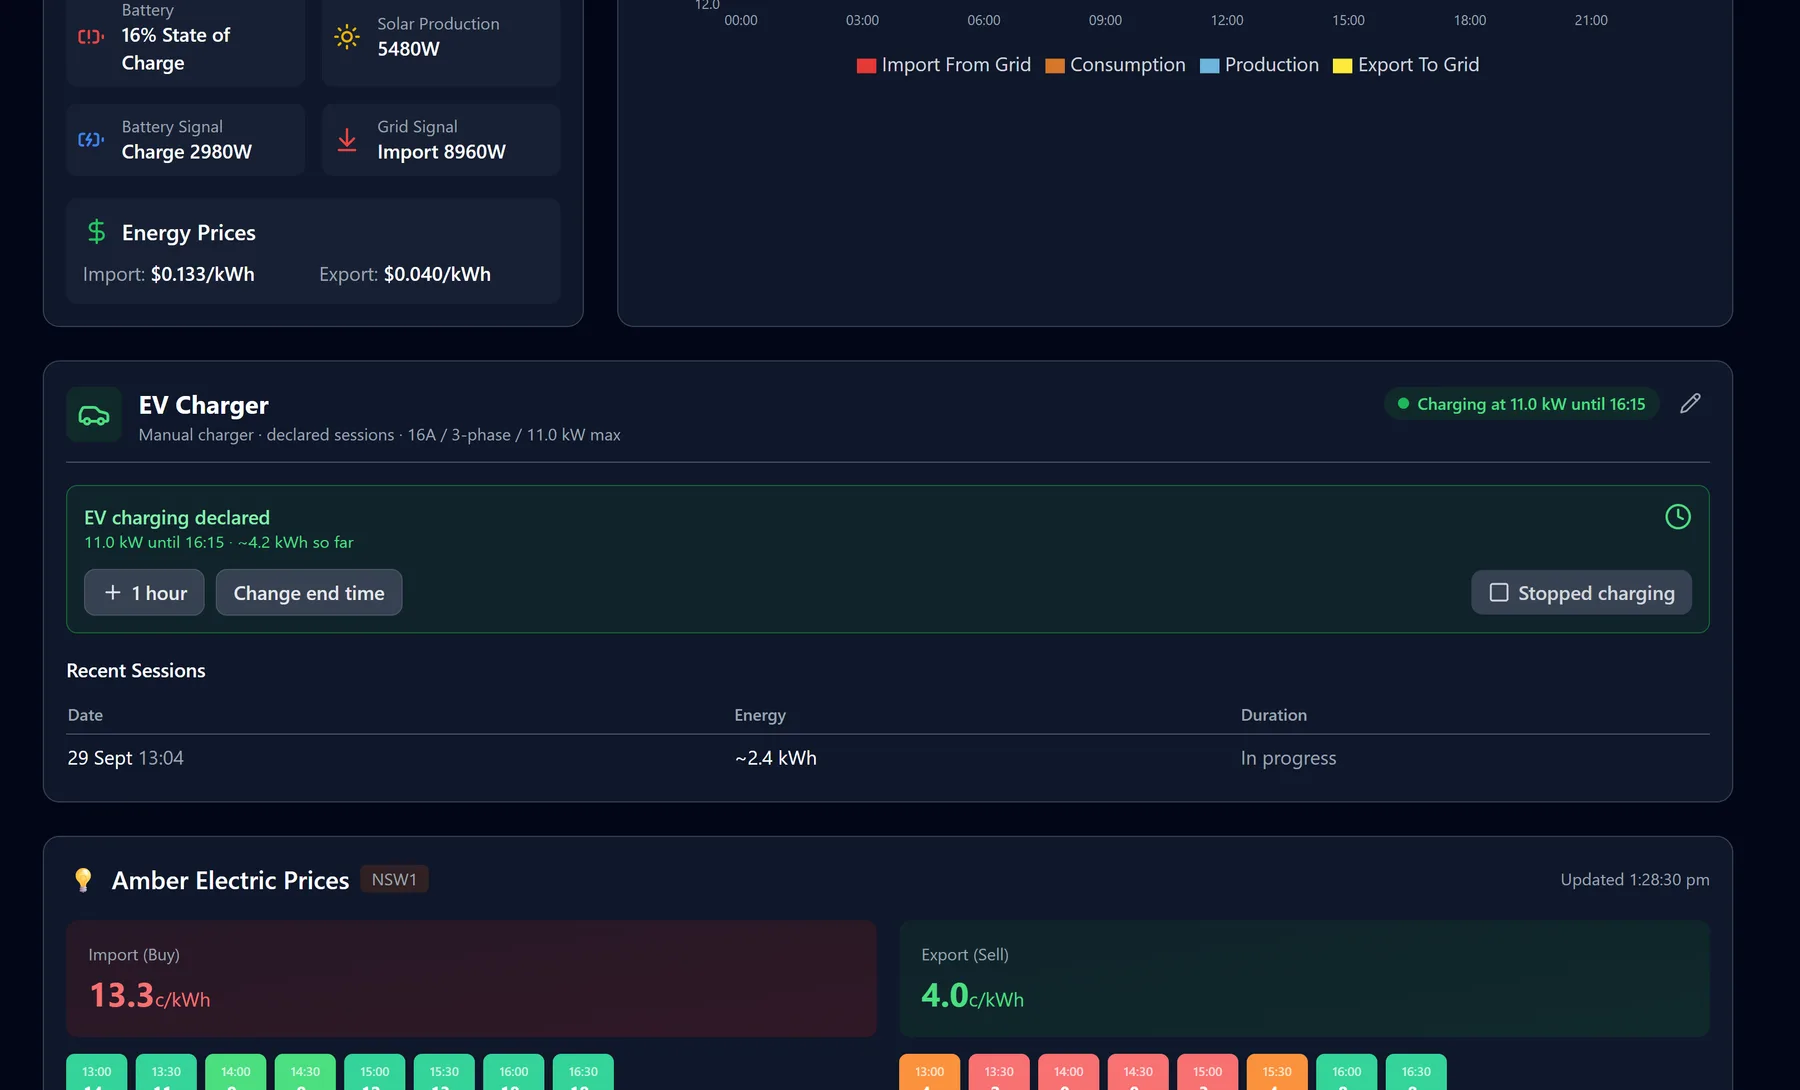Image resolution: width=1800 pixels, height=1090 pixels.
Task: Click the Charging at 11.0 kW status badge
Action: [x=1521, y=404]
